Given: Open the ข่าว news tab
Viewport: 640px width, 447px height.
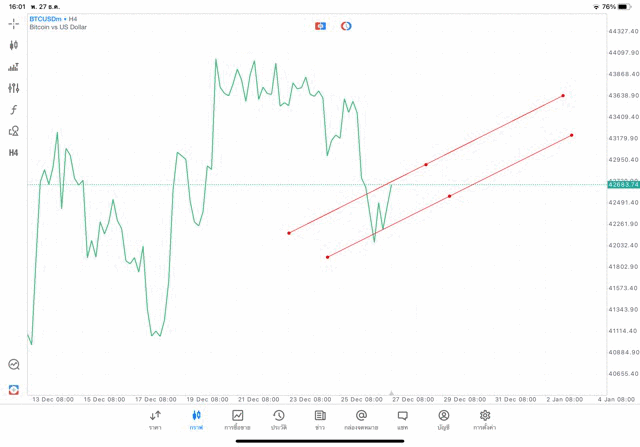Looking at the screenshot, I should (x=320, y=419).
